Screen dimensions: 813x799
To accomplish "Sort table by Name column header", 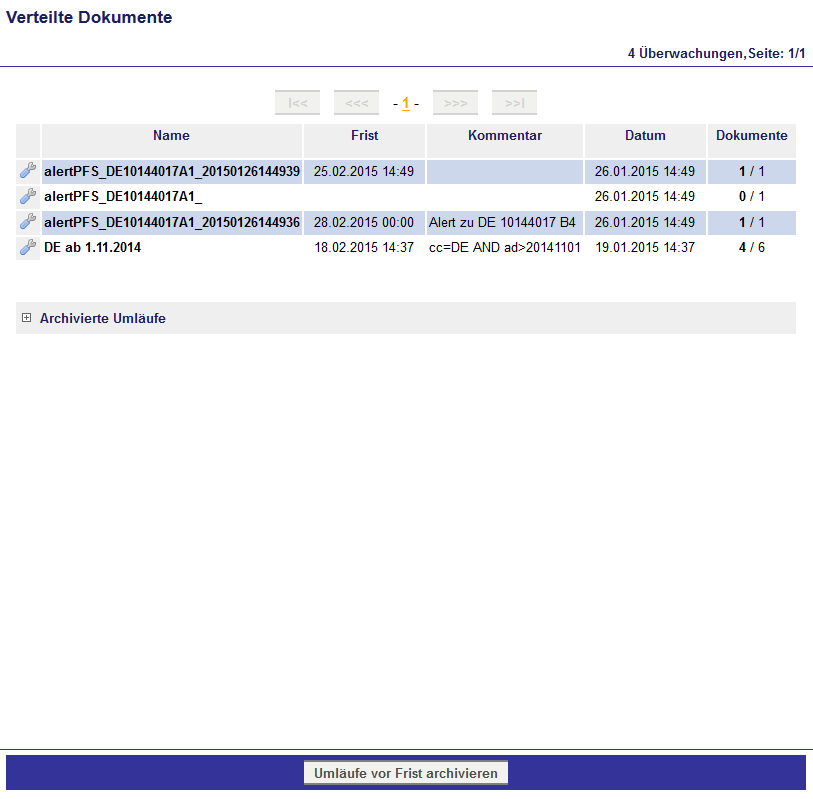I will click(x=171, y=136).
